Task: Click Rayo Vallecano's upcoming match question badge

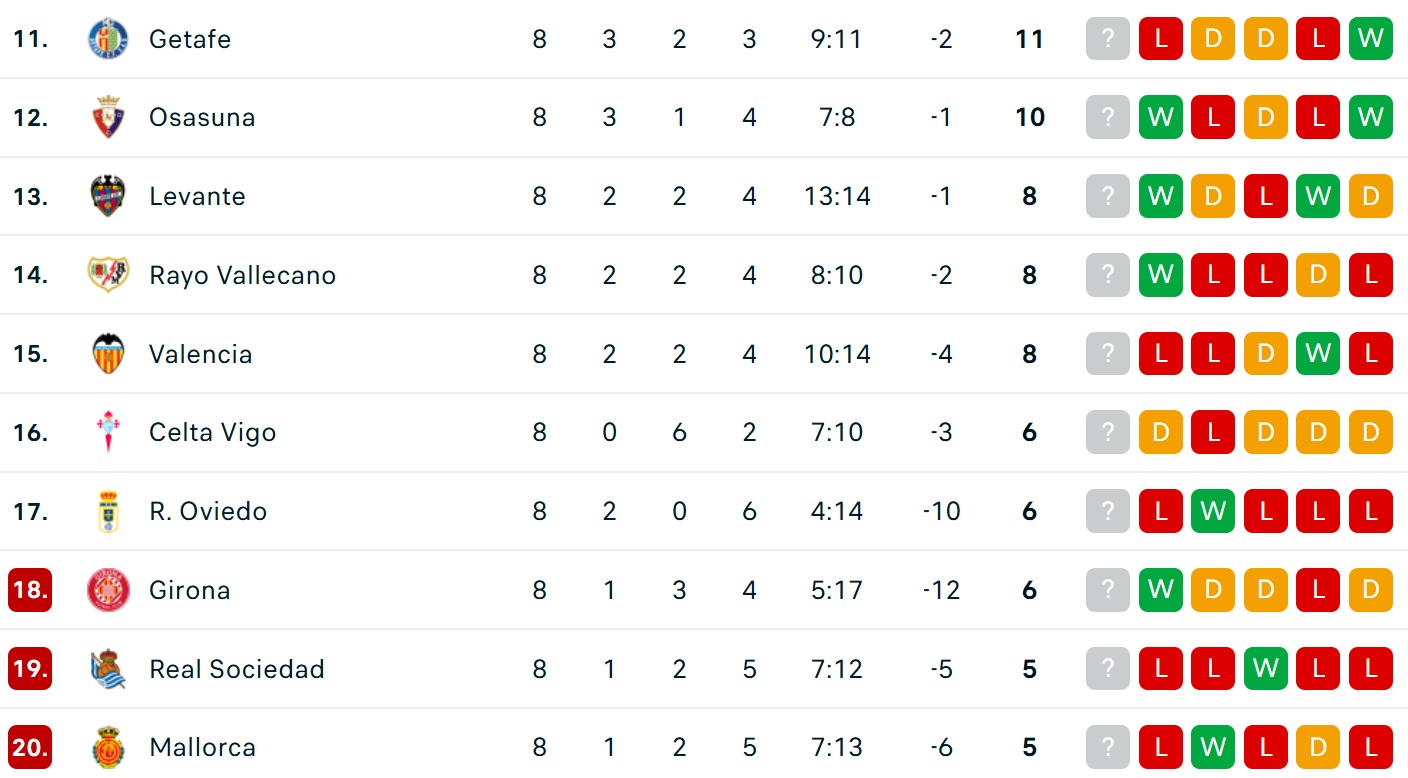Action: [x=1108, y=275]
